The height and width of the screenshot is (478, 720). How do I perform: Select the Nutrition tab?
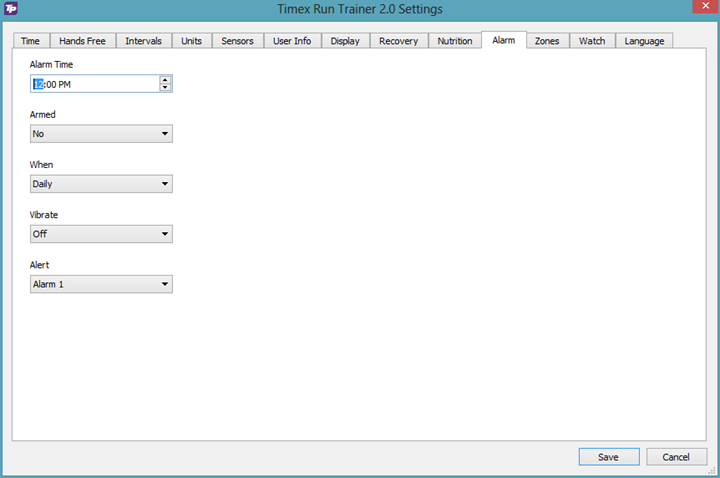point(455,41)
